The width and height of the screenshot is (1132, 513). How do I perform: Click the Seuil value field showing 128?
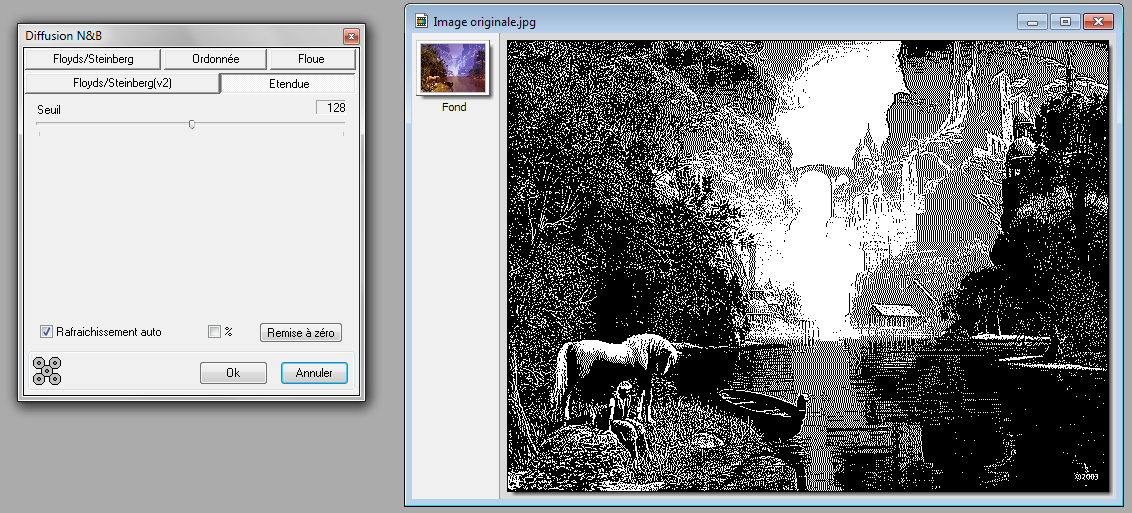click(331, 108)
